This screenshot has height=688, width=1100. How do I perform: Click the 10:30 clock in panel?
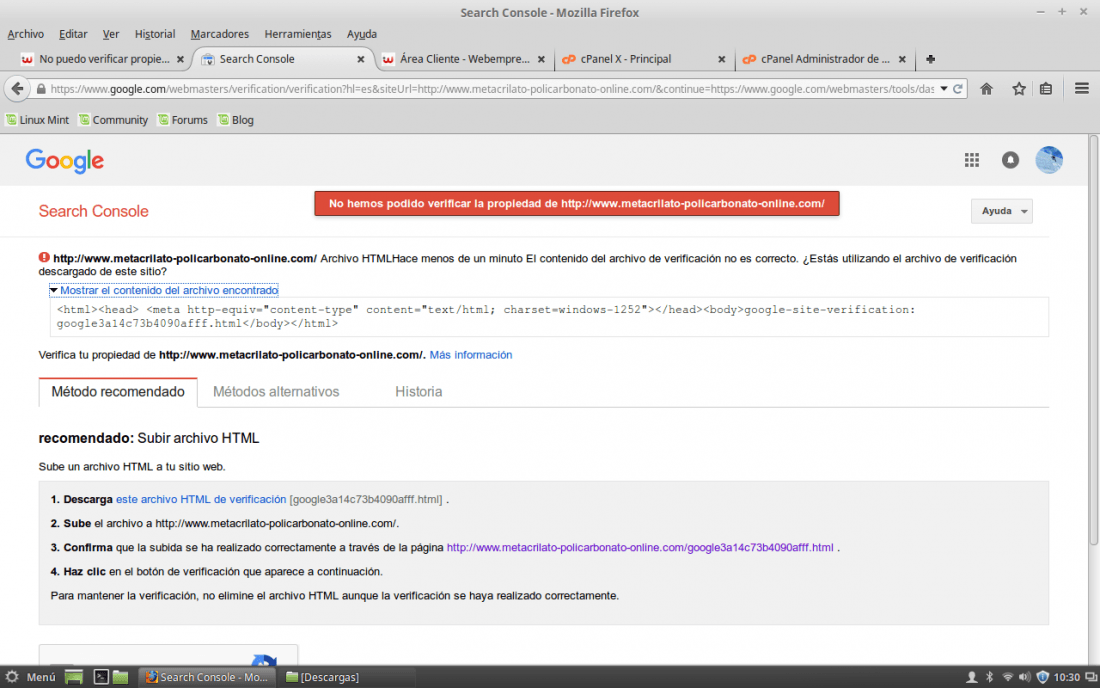coord(1066,677)
